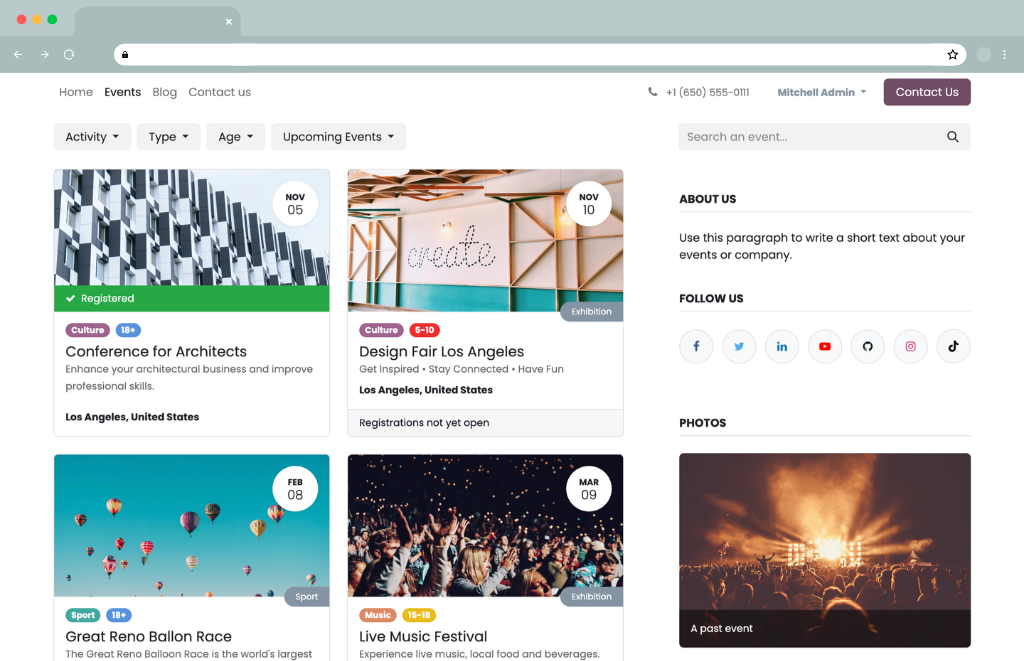This screenshot has width=1024, height=661.
Task: Reload the page in browser
Action: [69, 55]
